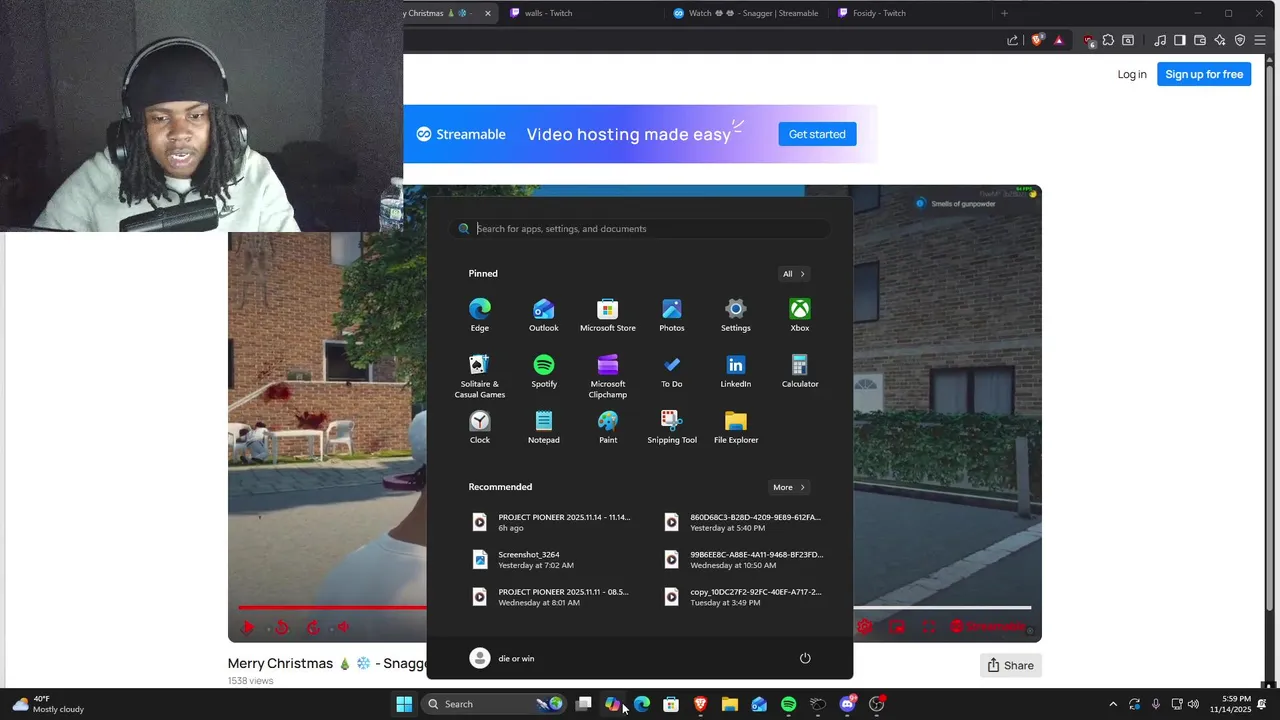Open the To Do pinned app
The height and width of the screenshot is (720, 1280).
pyautogui.click(x=672, y=371)
